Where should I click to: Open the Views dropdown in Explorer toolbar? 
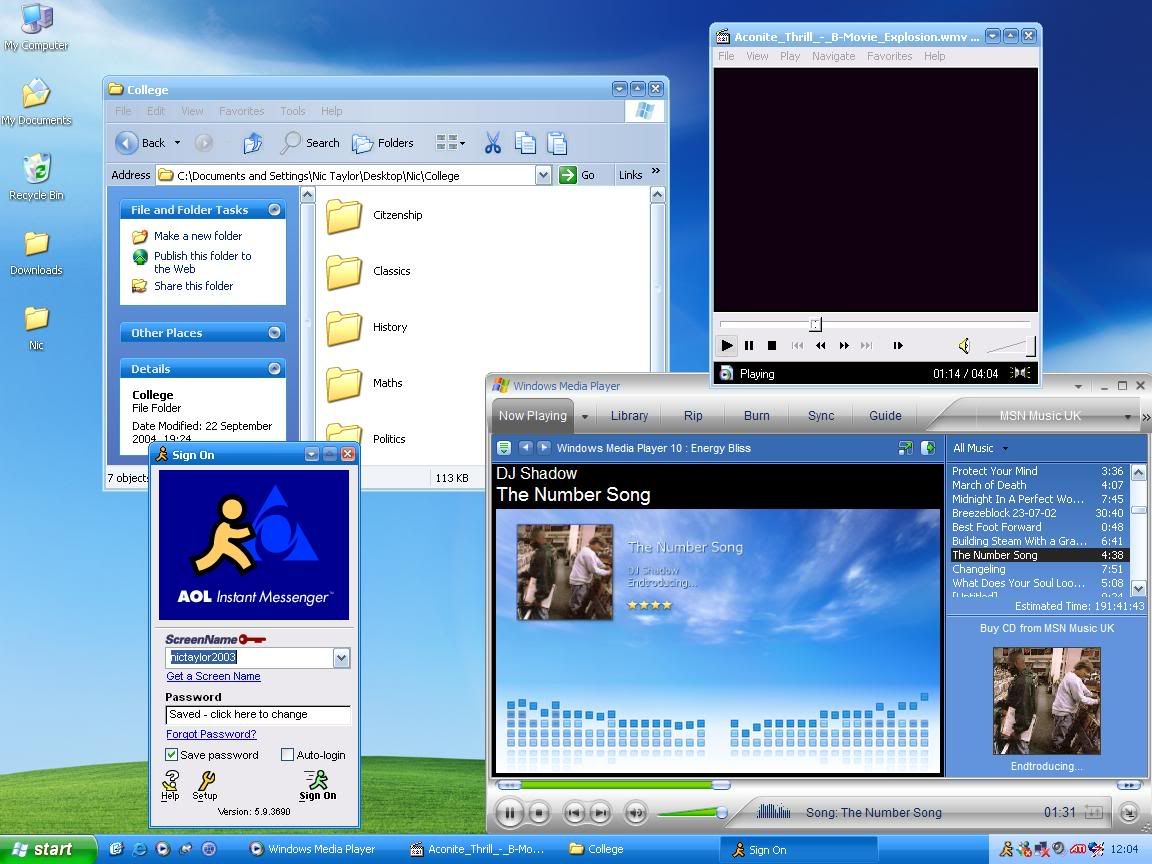450,143
